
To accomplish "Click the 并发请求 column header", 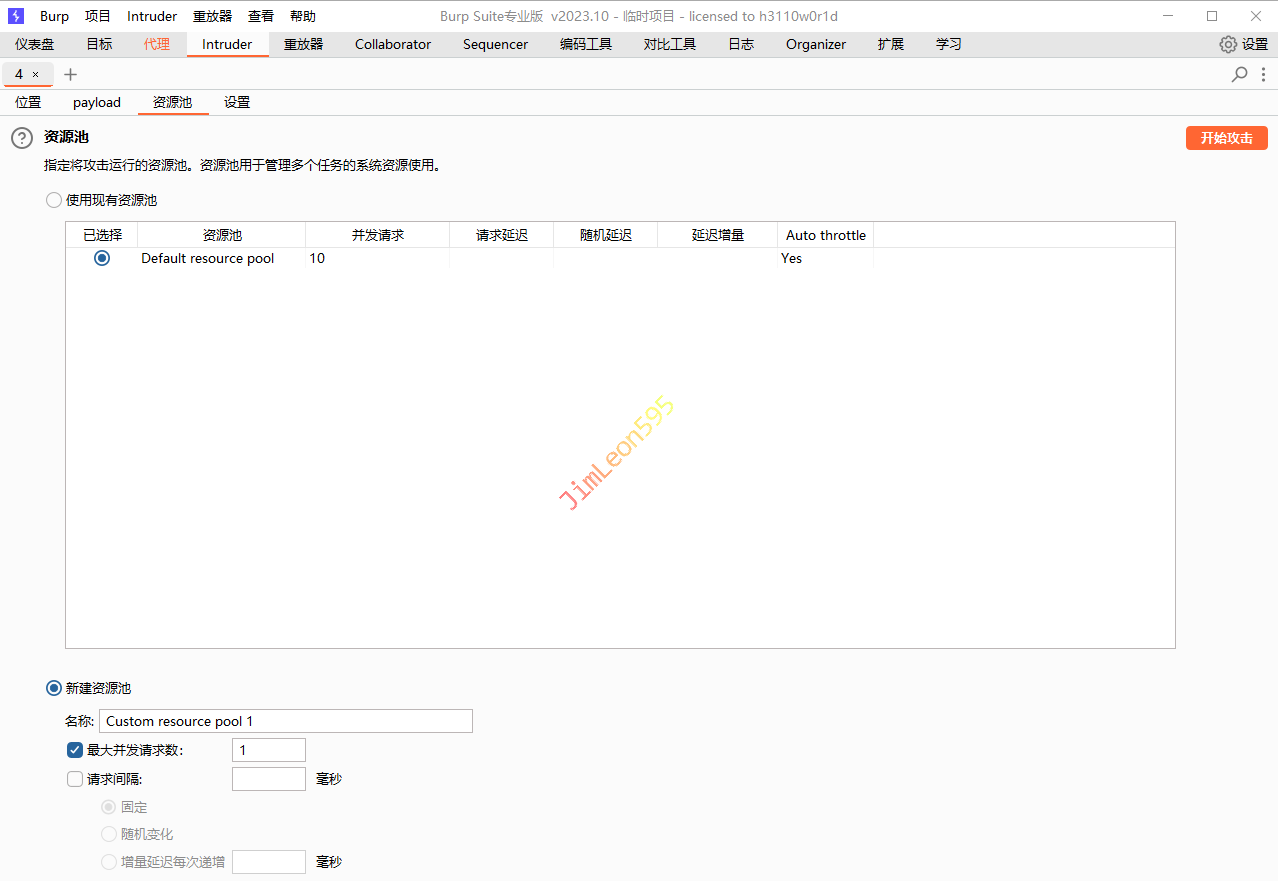I will (377, 235).
